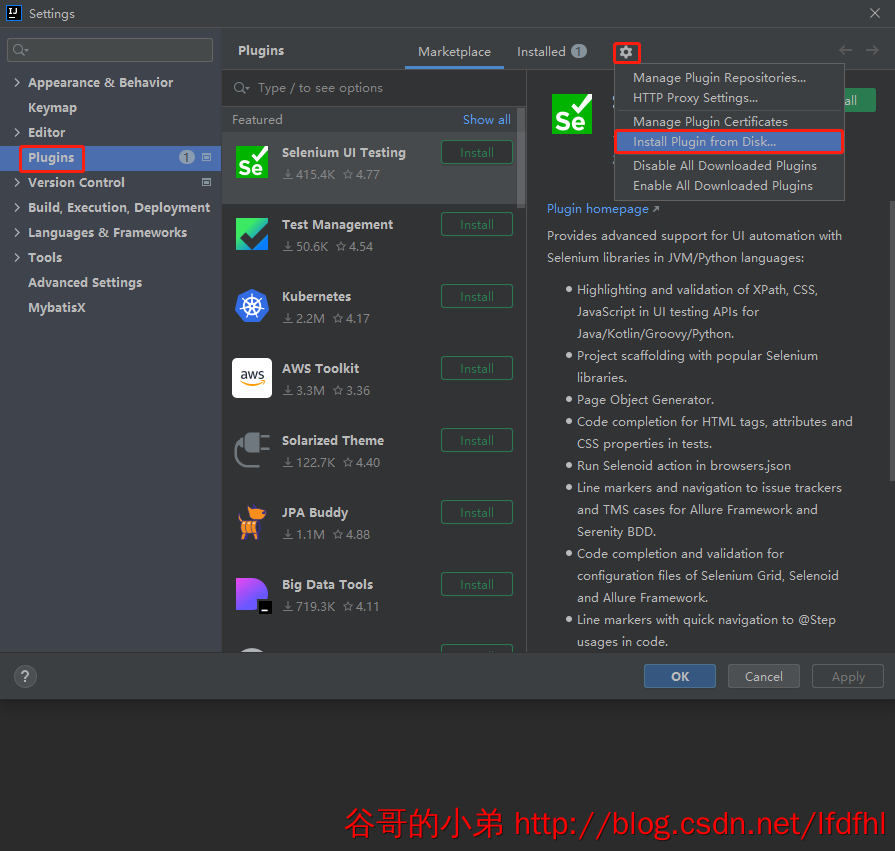
Task: Click the project-level icon beside Version Control
Action: click(207, 182)
